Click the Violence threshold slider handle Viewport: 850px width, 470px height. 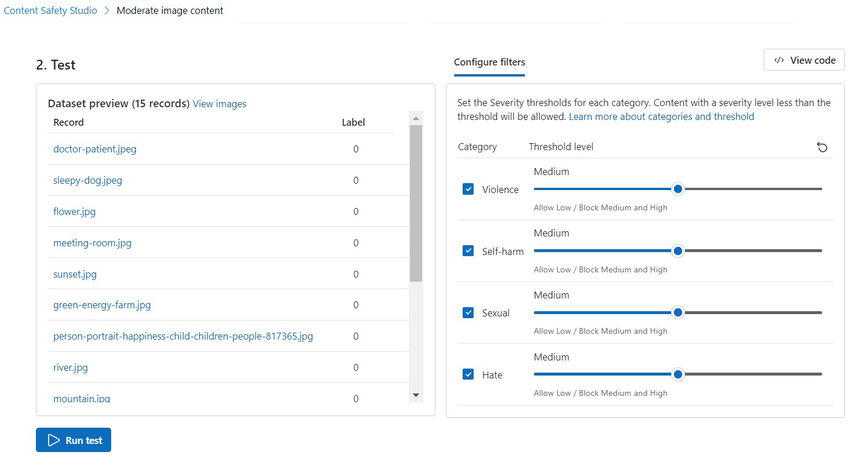click(678, 188)
